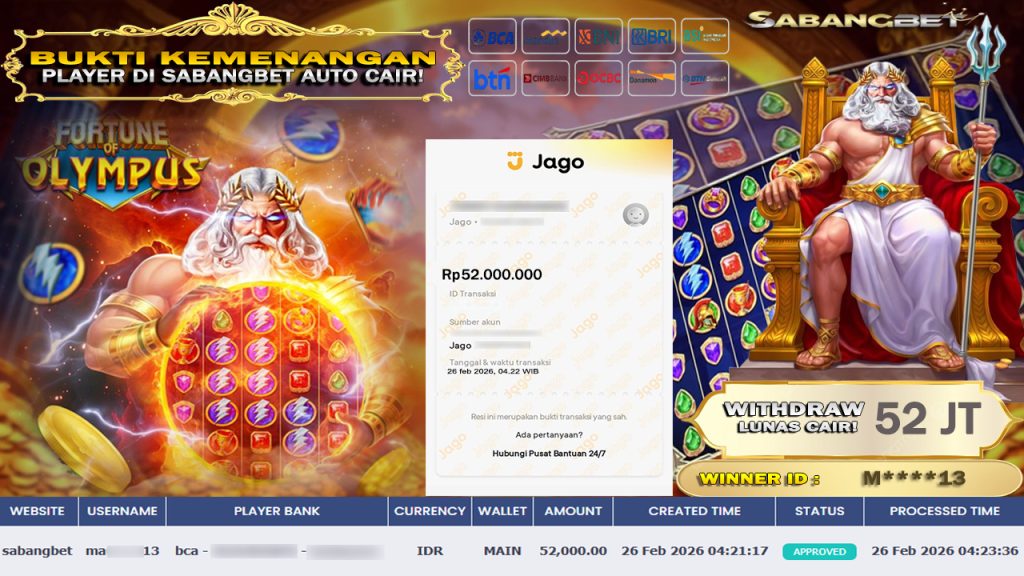The width and height of the screenshot is (1024, 576).
Task: Click the AMOUNT column header
Action: coord(573,511)
